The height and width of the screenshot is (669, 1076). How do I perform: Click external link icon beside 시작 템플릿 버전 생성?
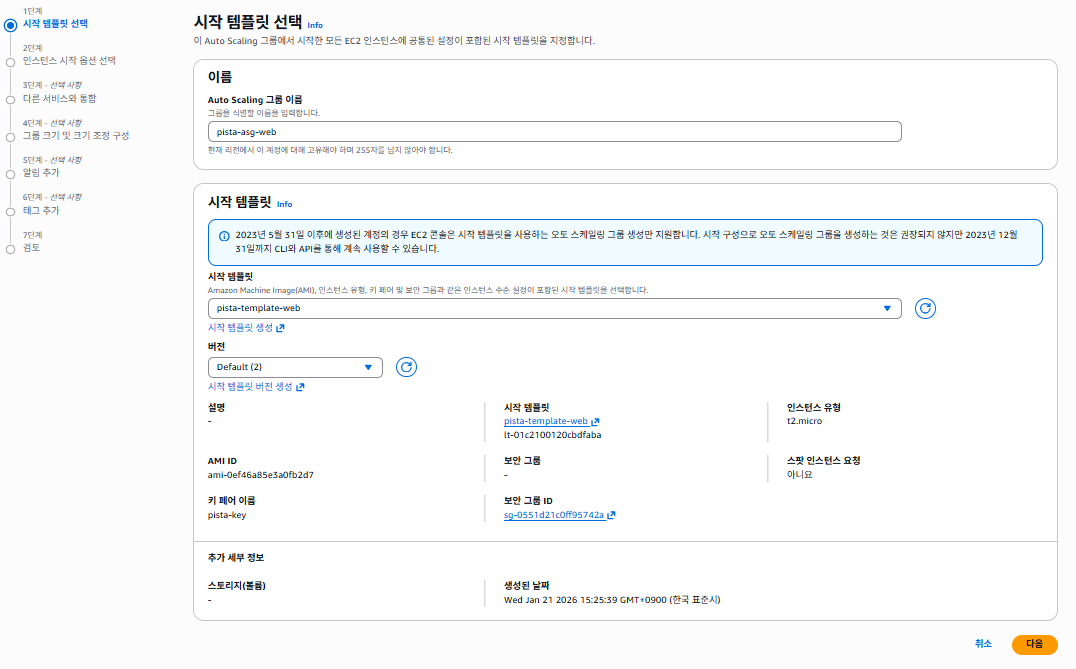(x=300, y=387)
